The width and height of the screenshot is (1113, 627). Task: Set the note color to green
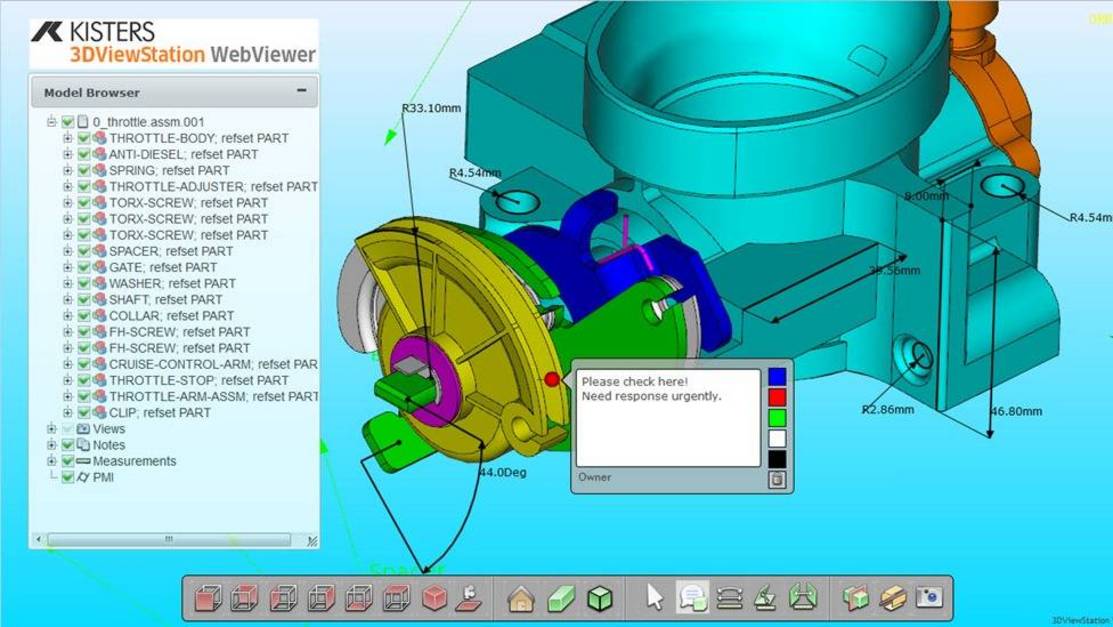click(x=777, y=418)
